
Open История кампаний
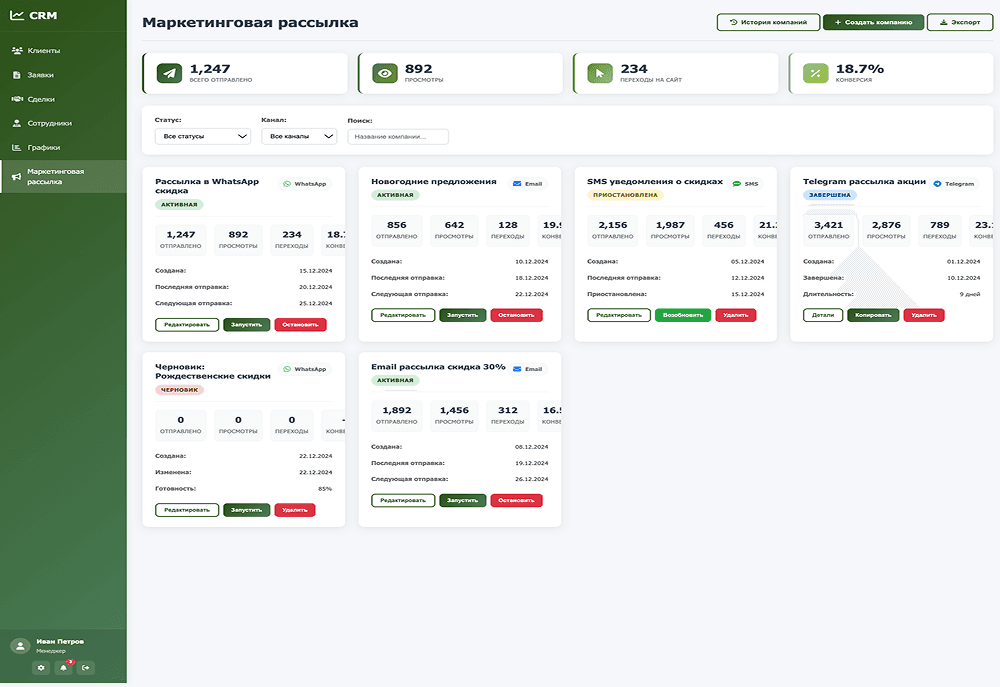coord(768,22)
